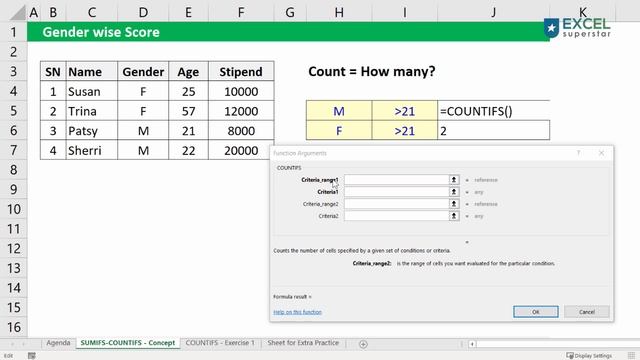Close the Function Arguments dialog
The image size is (640, 360).
(x=601, y=153)
